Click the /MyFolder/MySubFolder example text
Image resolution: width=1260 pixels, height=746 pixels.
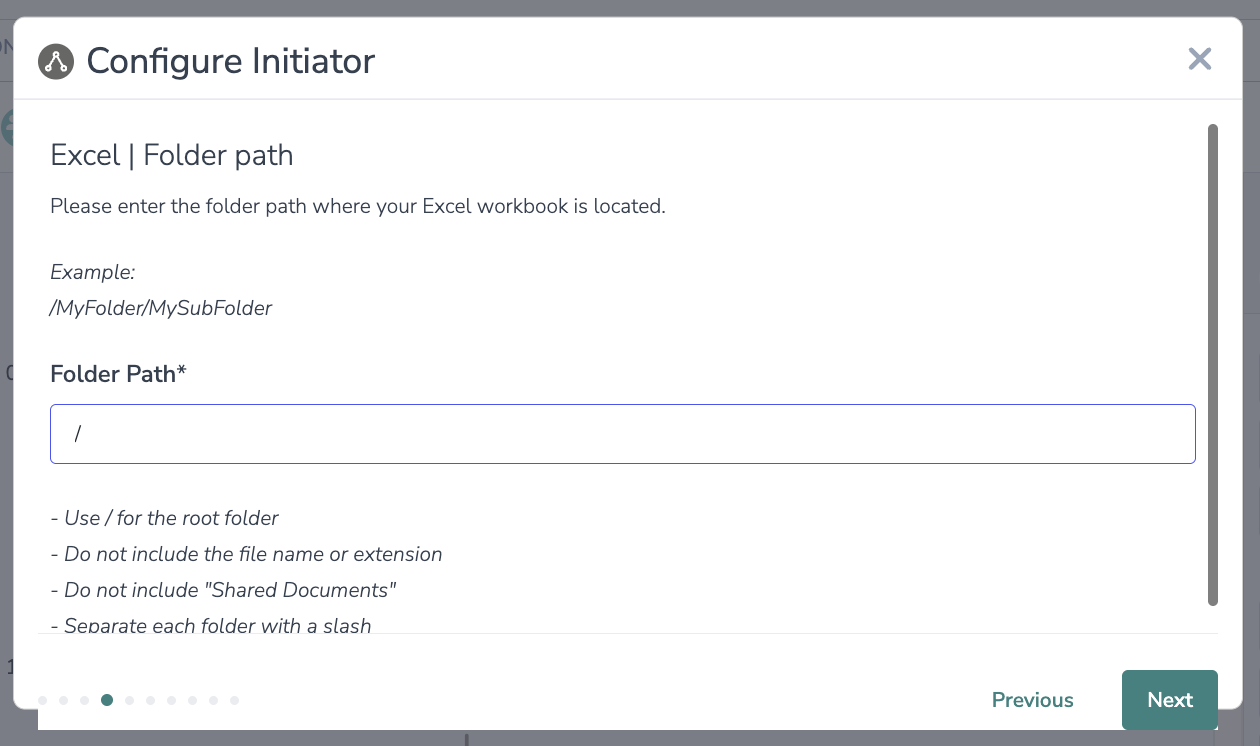coord(161,308)
